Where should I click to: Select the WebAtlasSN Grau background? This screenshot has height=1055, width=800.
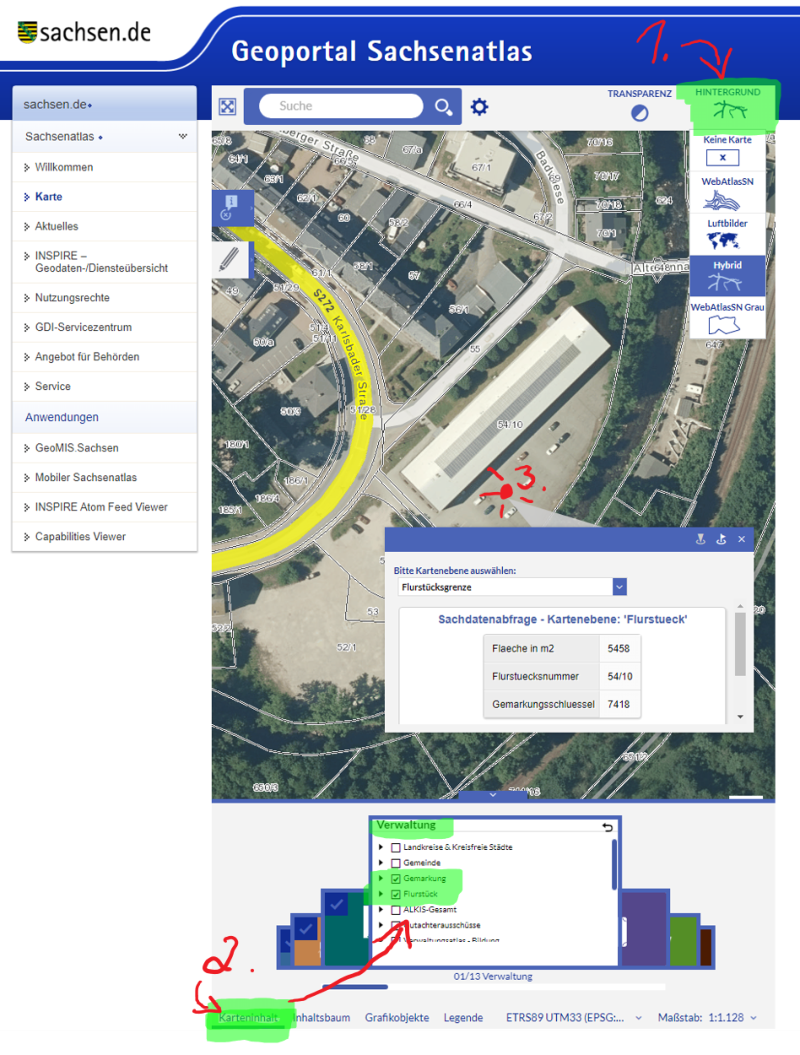[728, 317]
